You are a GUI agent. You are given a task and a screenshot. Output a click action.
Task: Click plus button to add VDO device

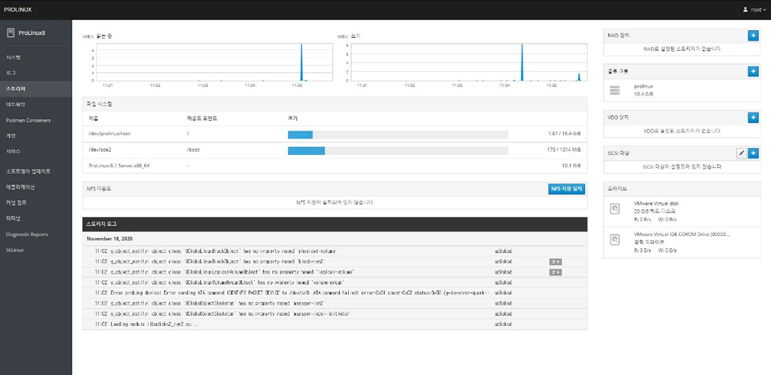point(753,117)
